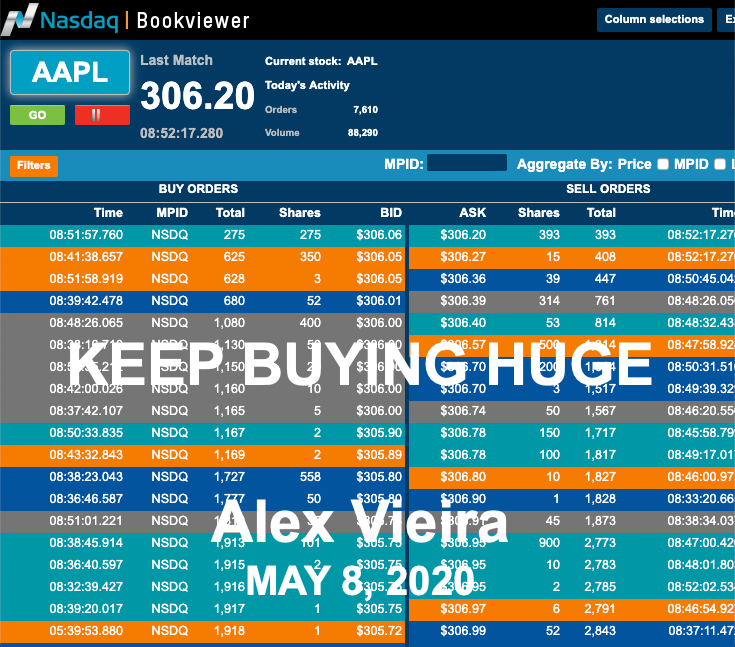The image size is (735, 647).
Task: Select buy order time 08:51:58.919
Action: [86, 279]
